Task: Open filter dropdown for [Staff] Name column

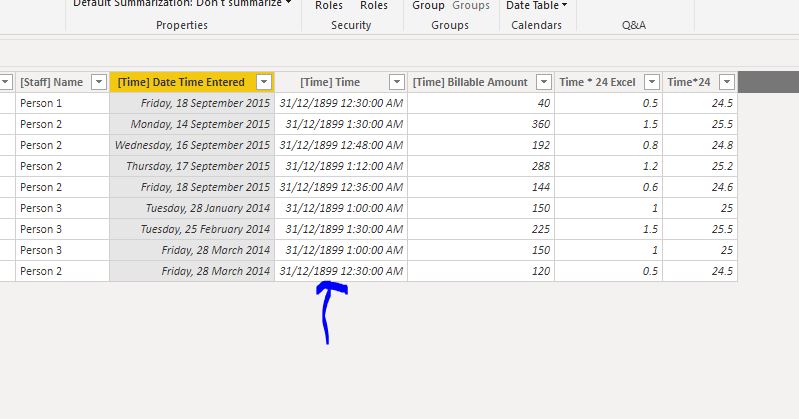Action: tap(99, 82)
